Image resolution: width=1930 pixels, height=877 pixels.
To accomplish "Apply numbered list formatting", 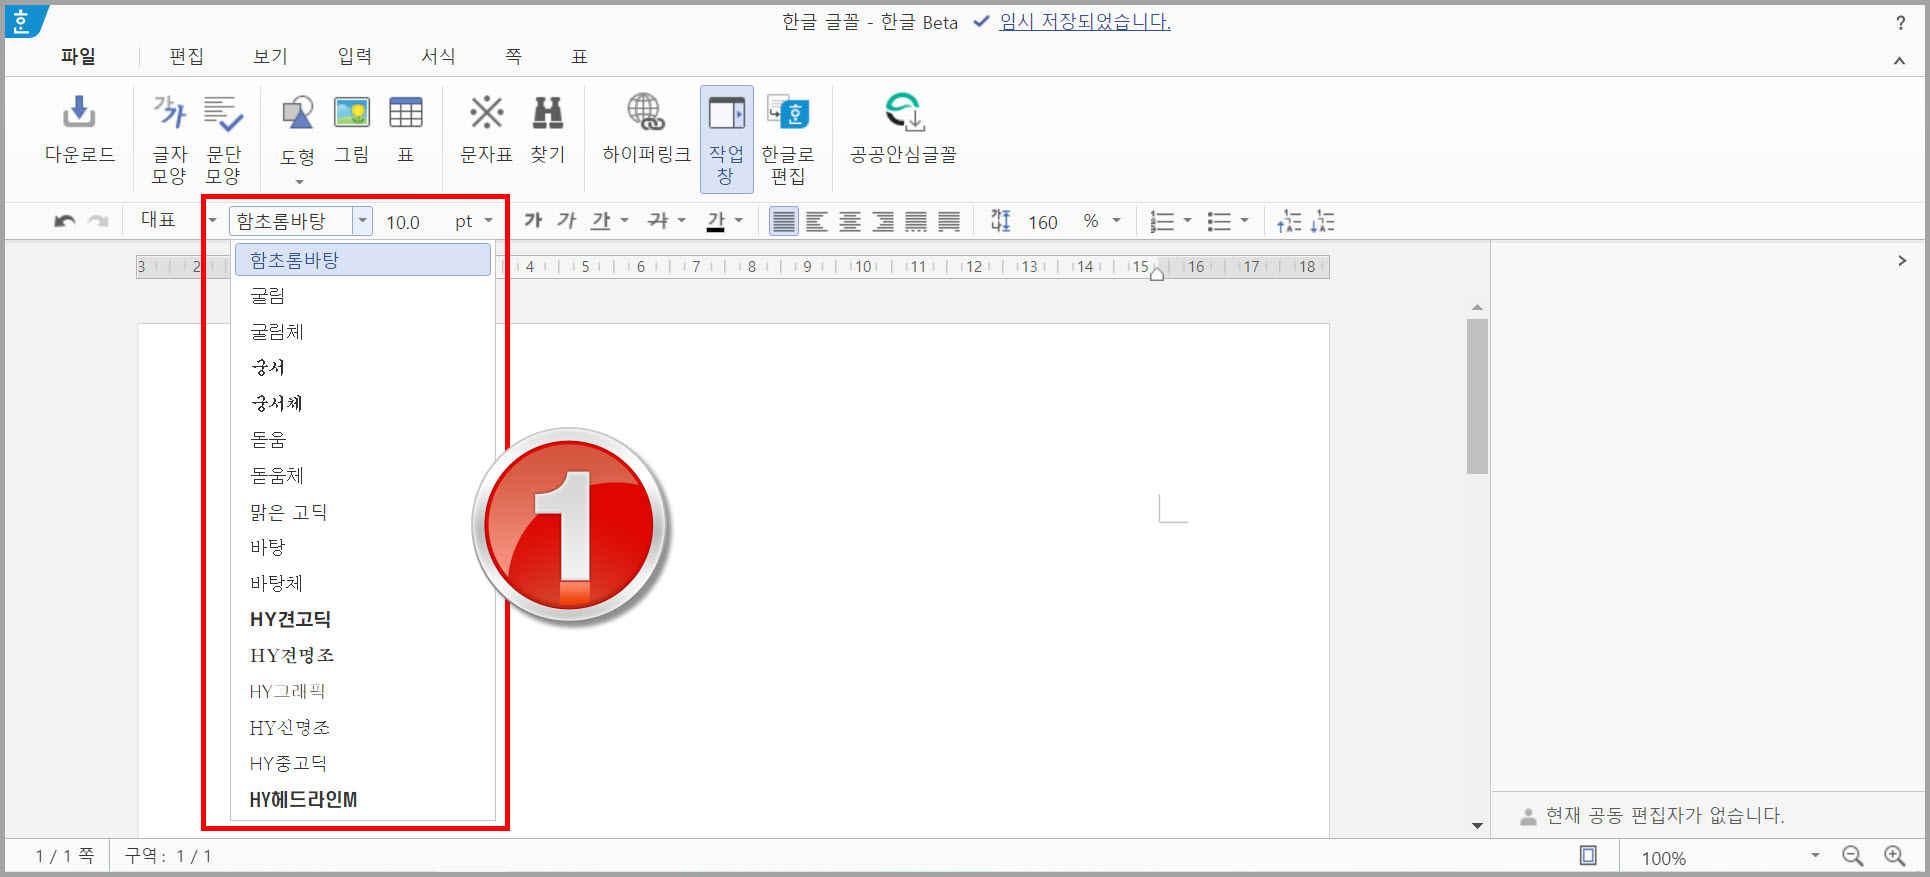I will [1162, 221].
